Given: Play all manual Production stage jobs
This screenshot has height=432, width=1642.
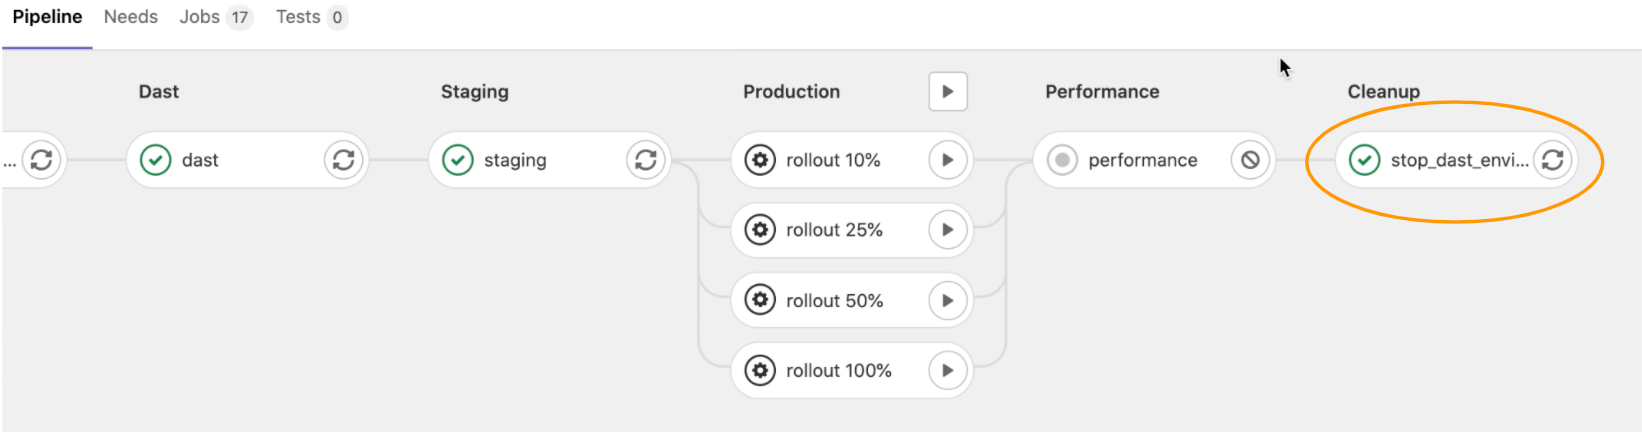Looking at the screenshot, I should [x=948, y=91].
